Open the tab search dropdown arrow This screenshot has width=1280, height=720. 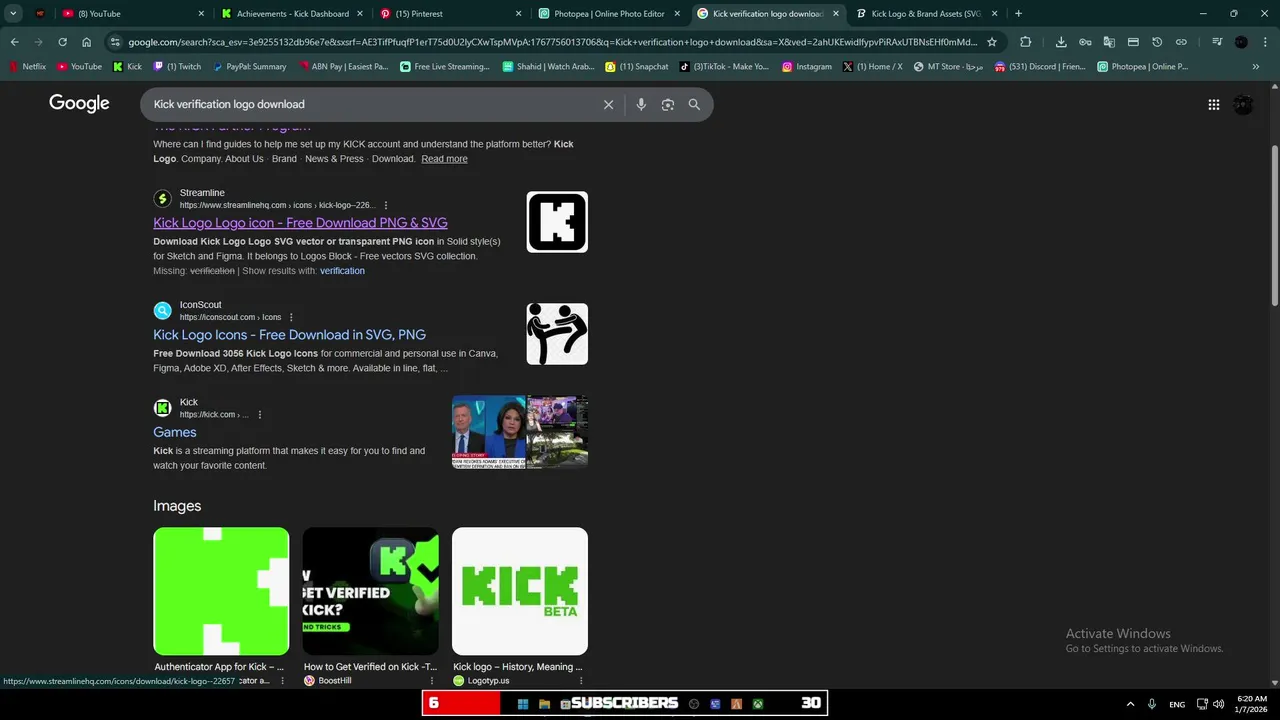(13, 14)
